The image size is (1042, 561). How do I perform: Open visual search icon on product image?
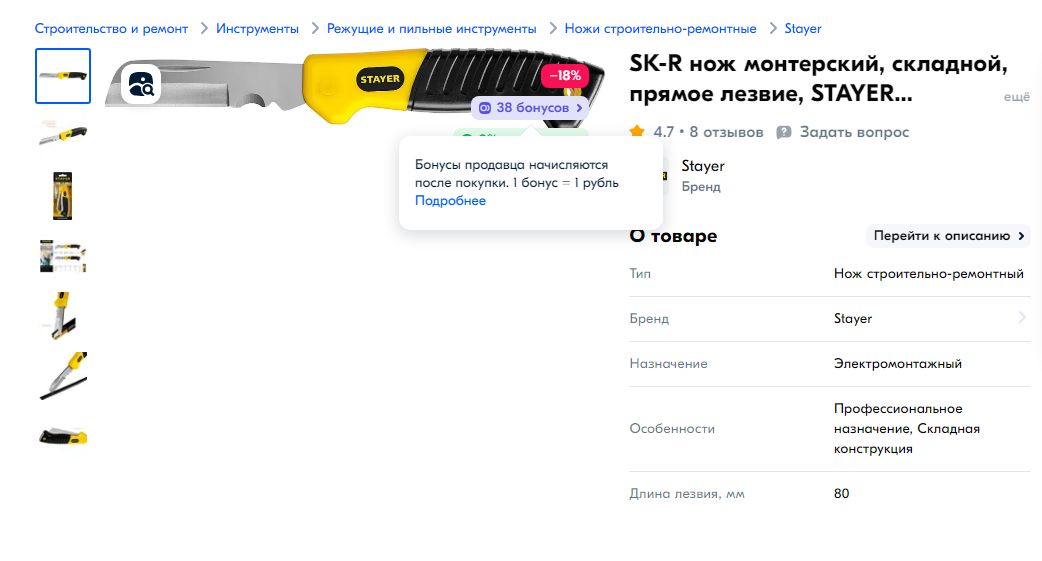(141, 84)
